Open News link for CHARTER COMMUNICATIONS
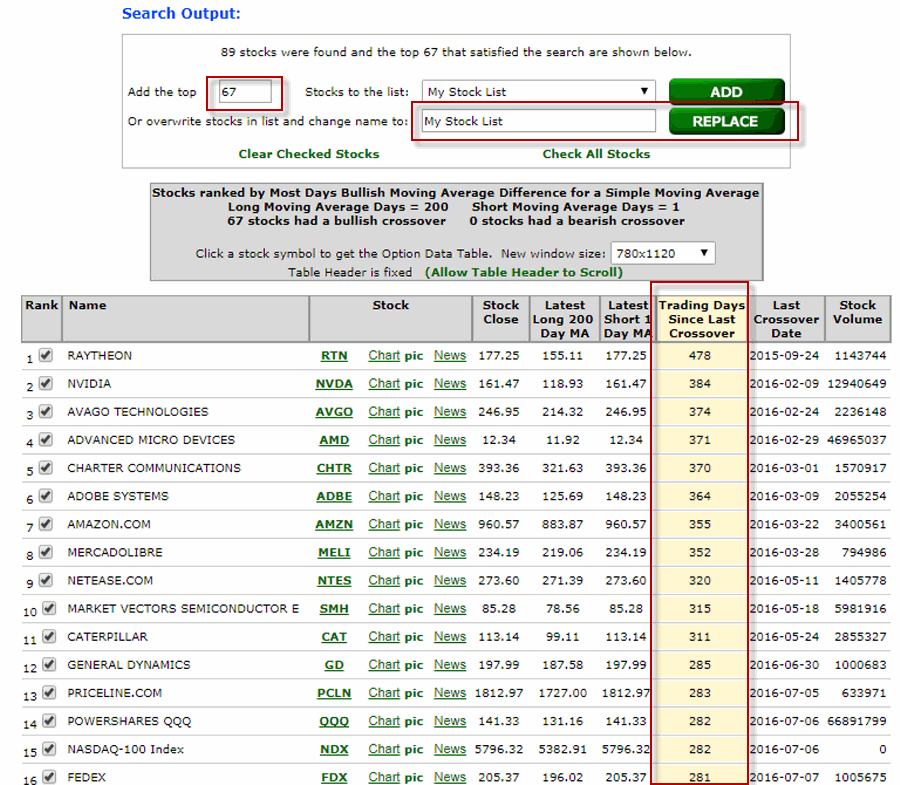The image size is (900, 785). tap(450, 468)
